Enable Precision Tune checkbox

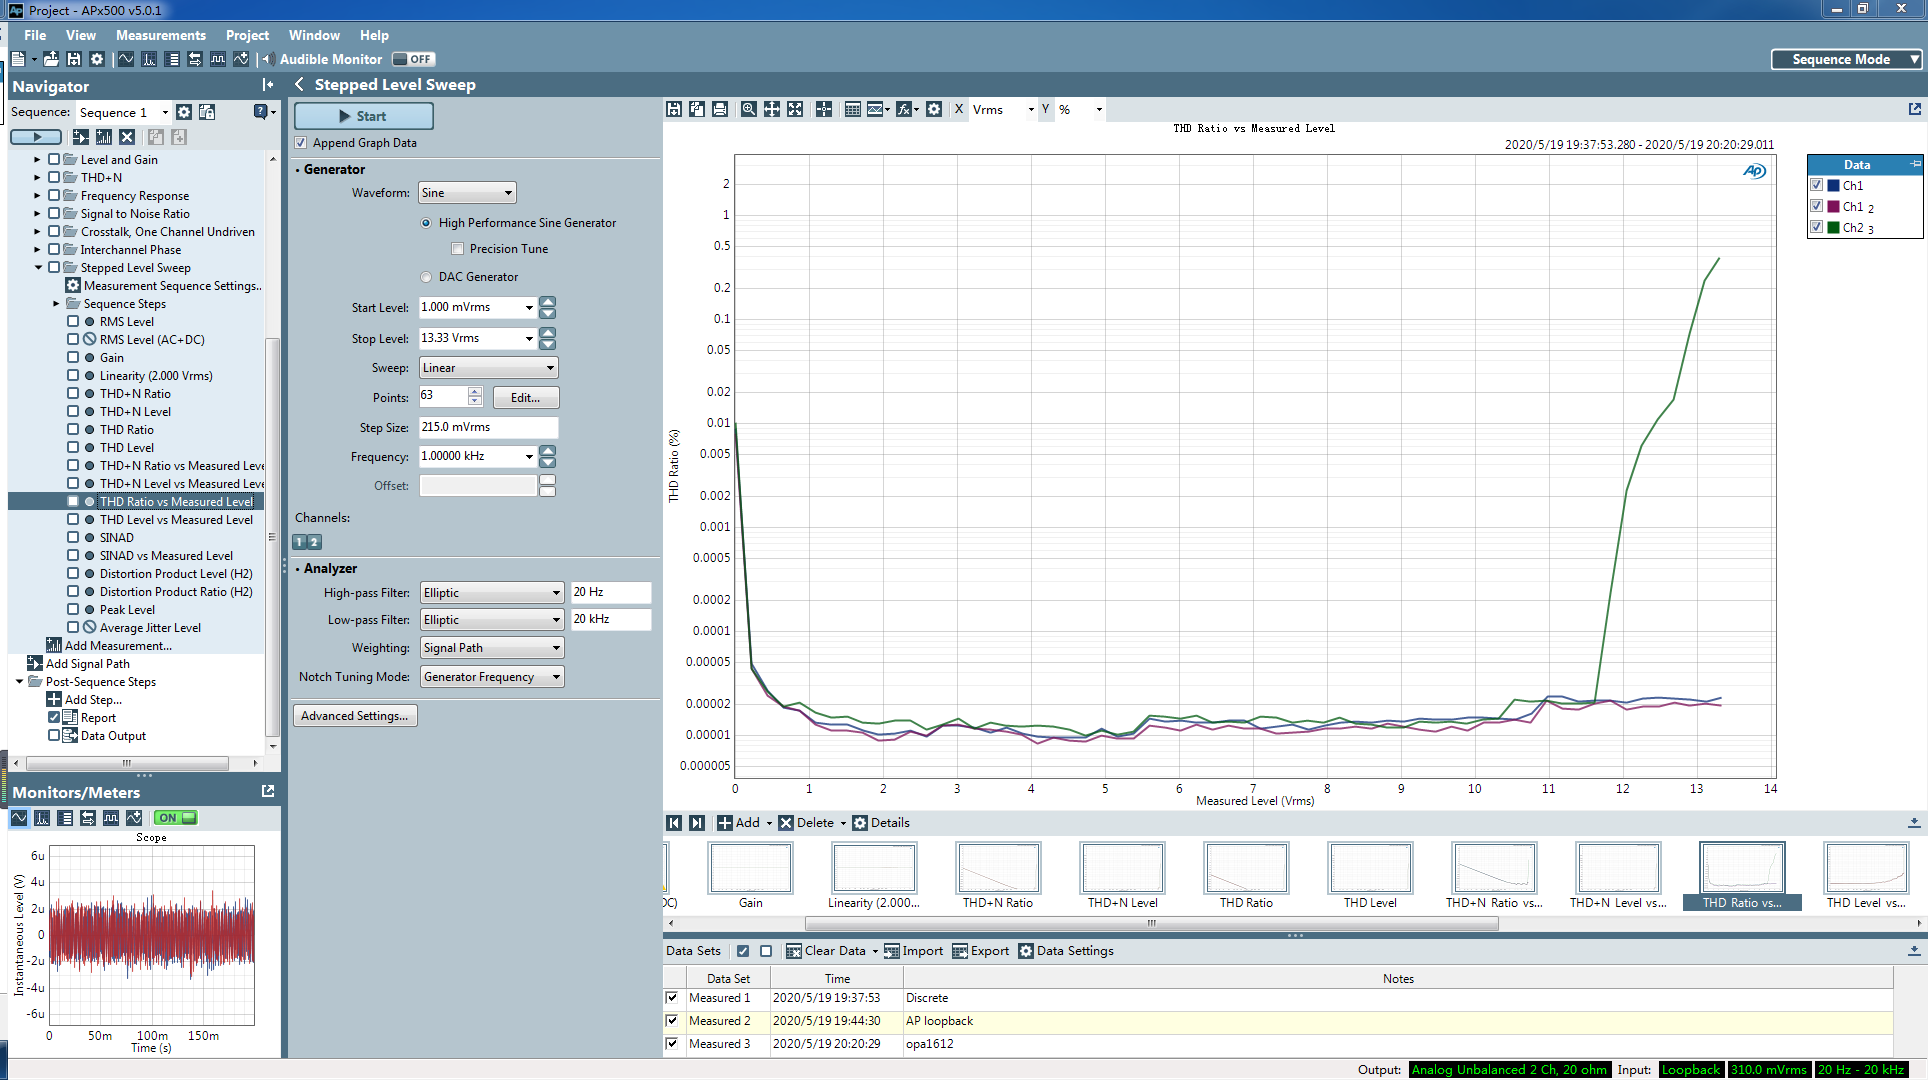[457, 249]
